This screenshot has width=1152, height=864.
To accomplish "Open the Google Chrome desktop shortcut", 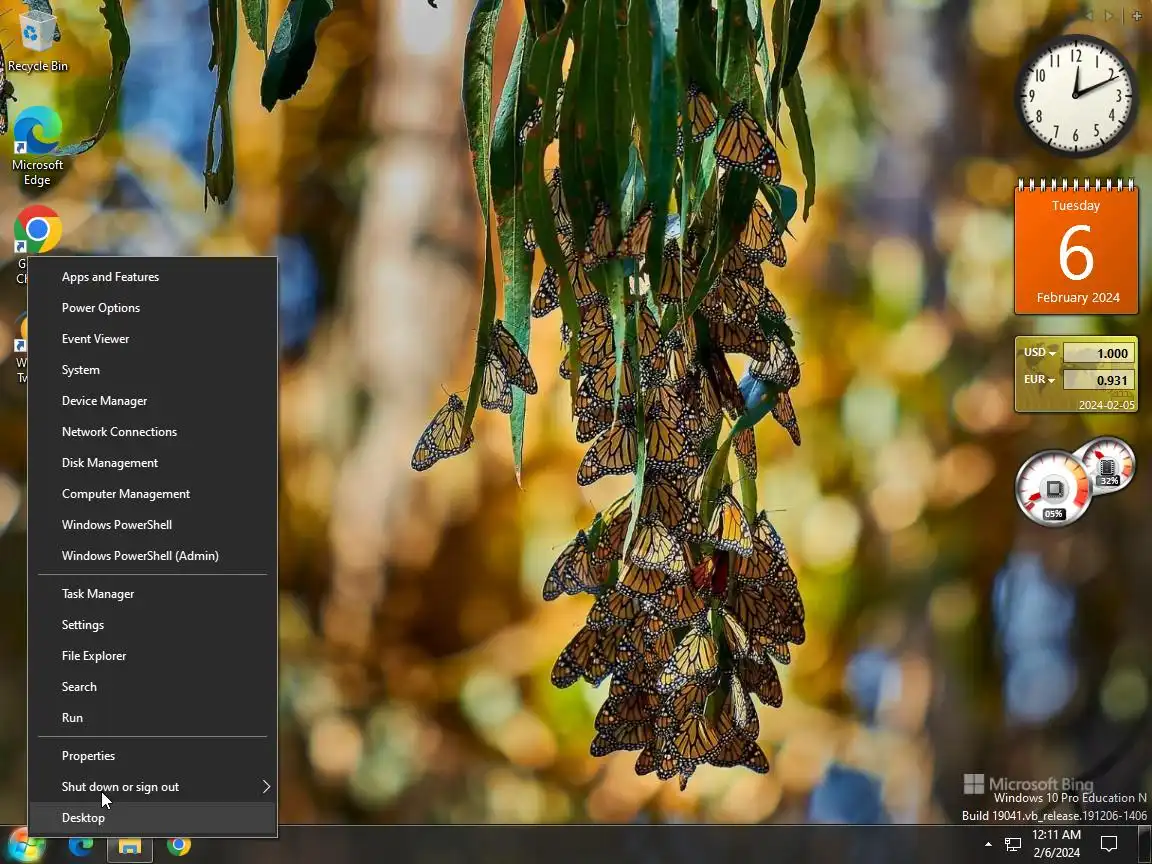I will [37, 229].
